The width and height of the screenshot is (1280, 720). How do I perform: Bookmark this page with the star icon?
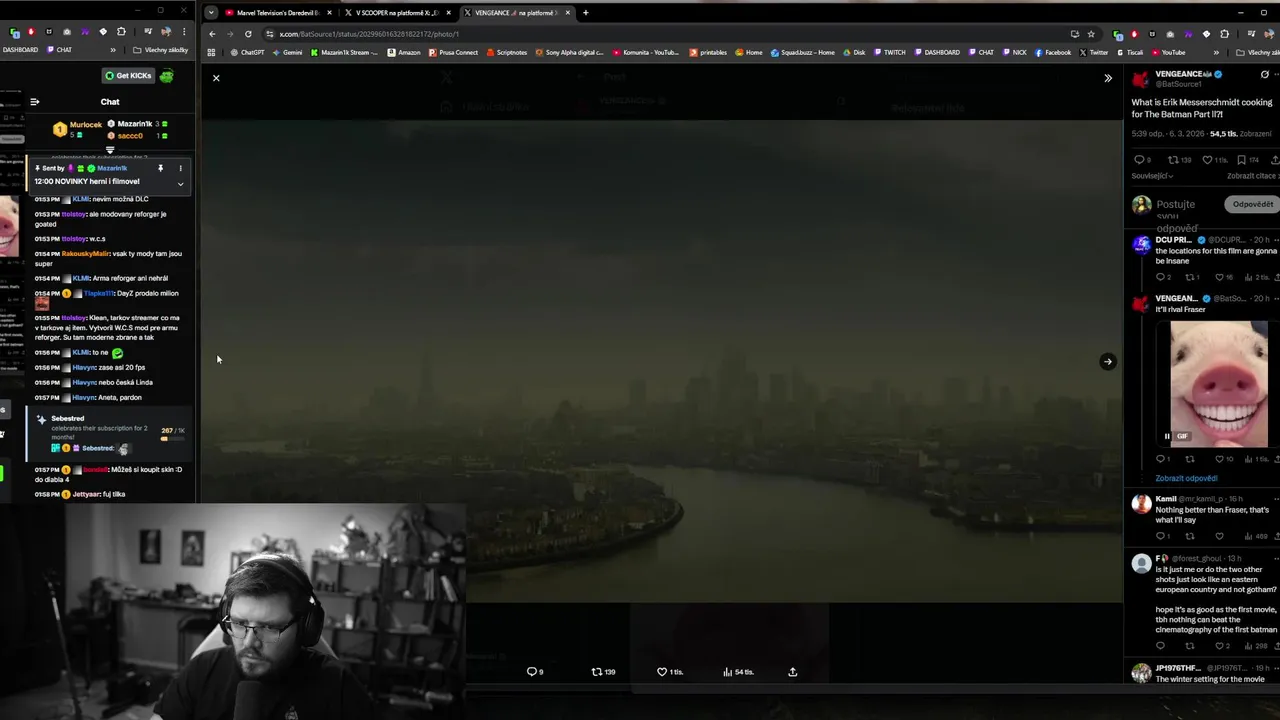point(1091,34)
